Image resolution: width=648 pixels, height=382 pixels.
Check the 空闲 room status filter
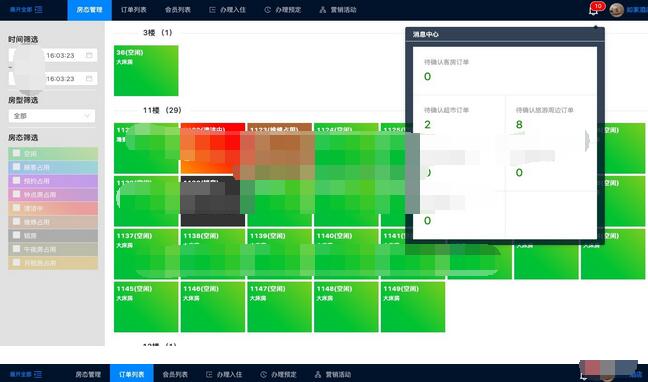tap(17, 153)
